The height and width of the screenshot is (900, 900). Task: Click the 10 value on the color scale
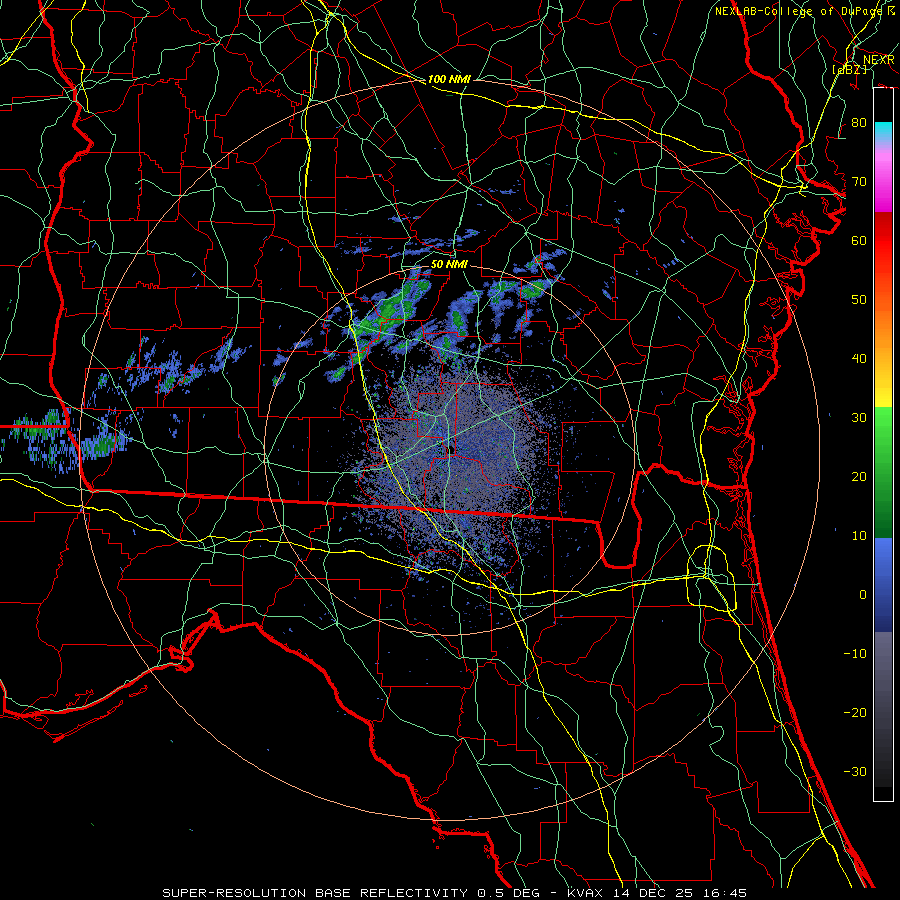click(859, 536)
